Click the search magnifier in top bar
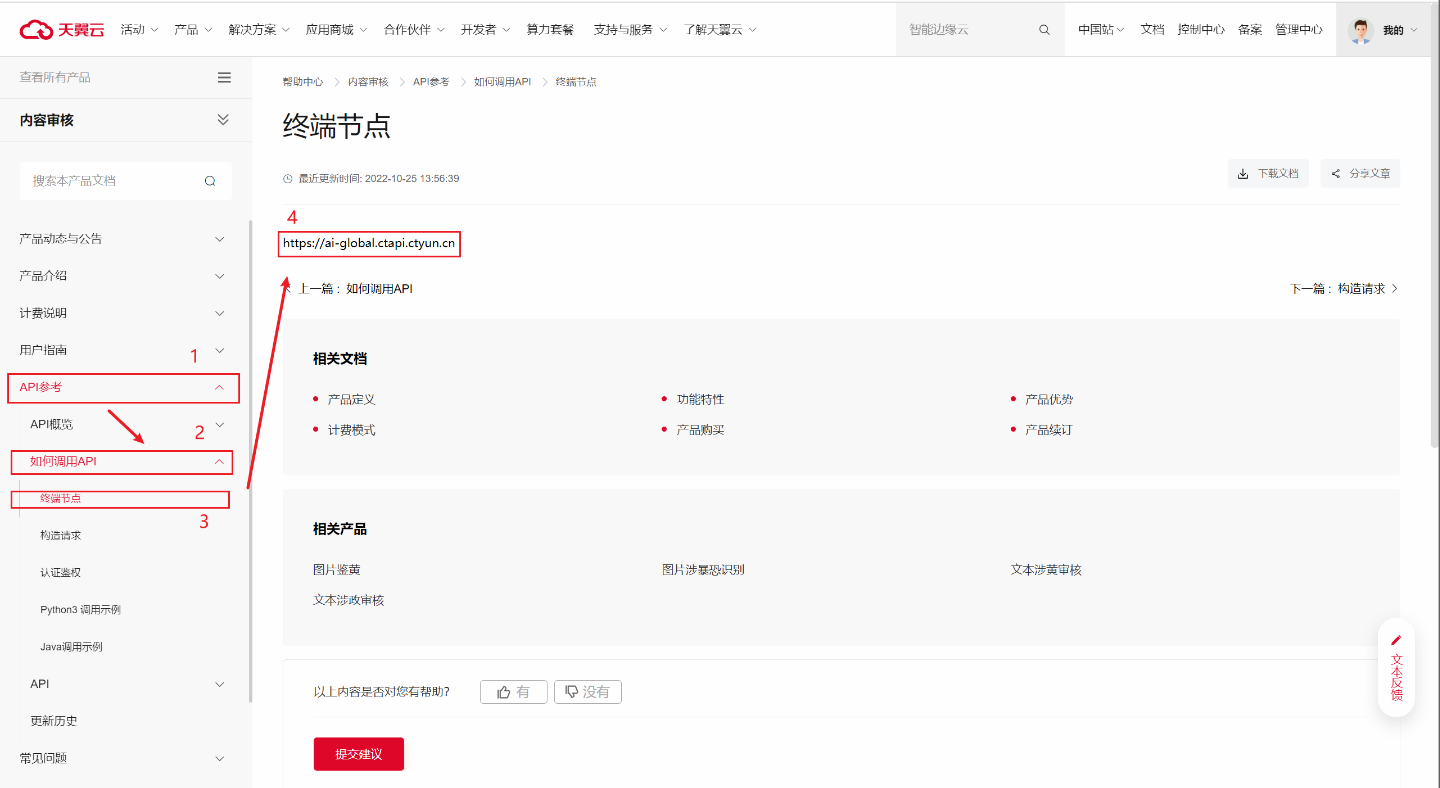 pos(1044,30)
